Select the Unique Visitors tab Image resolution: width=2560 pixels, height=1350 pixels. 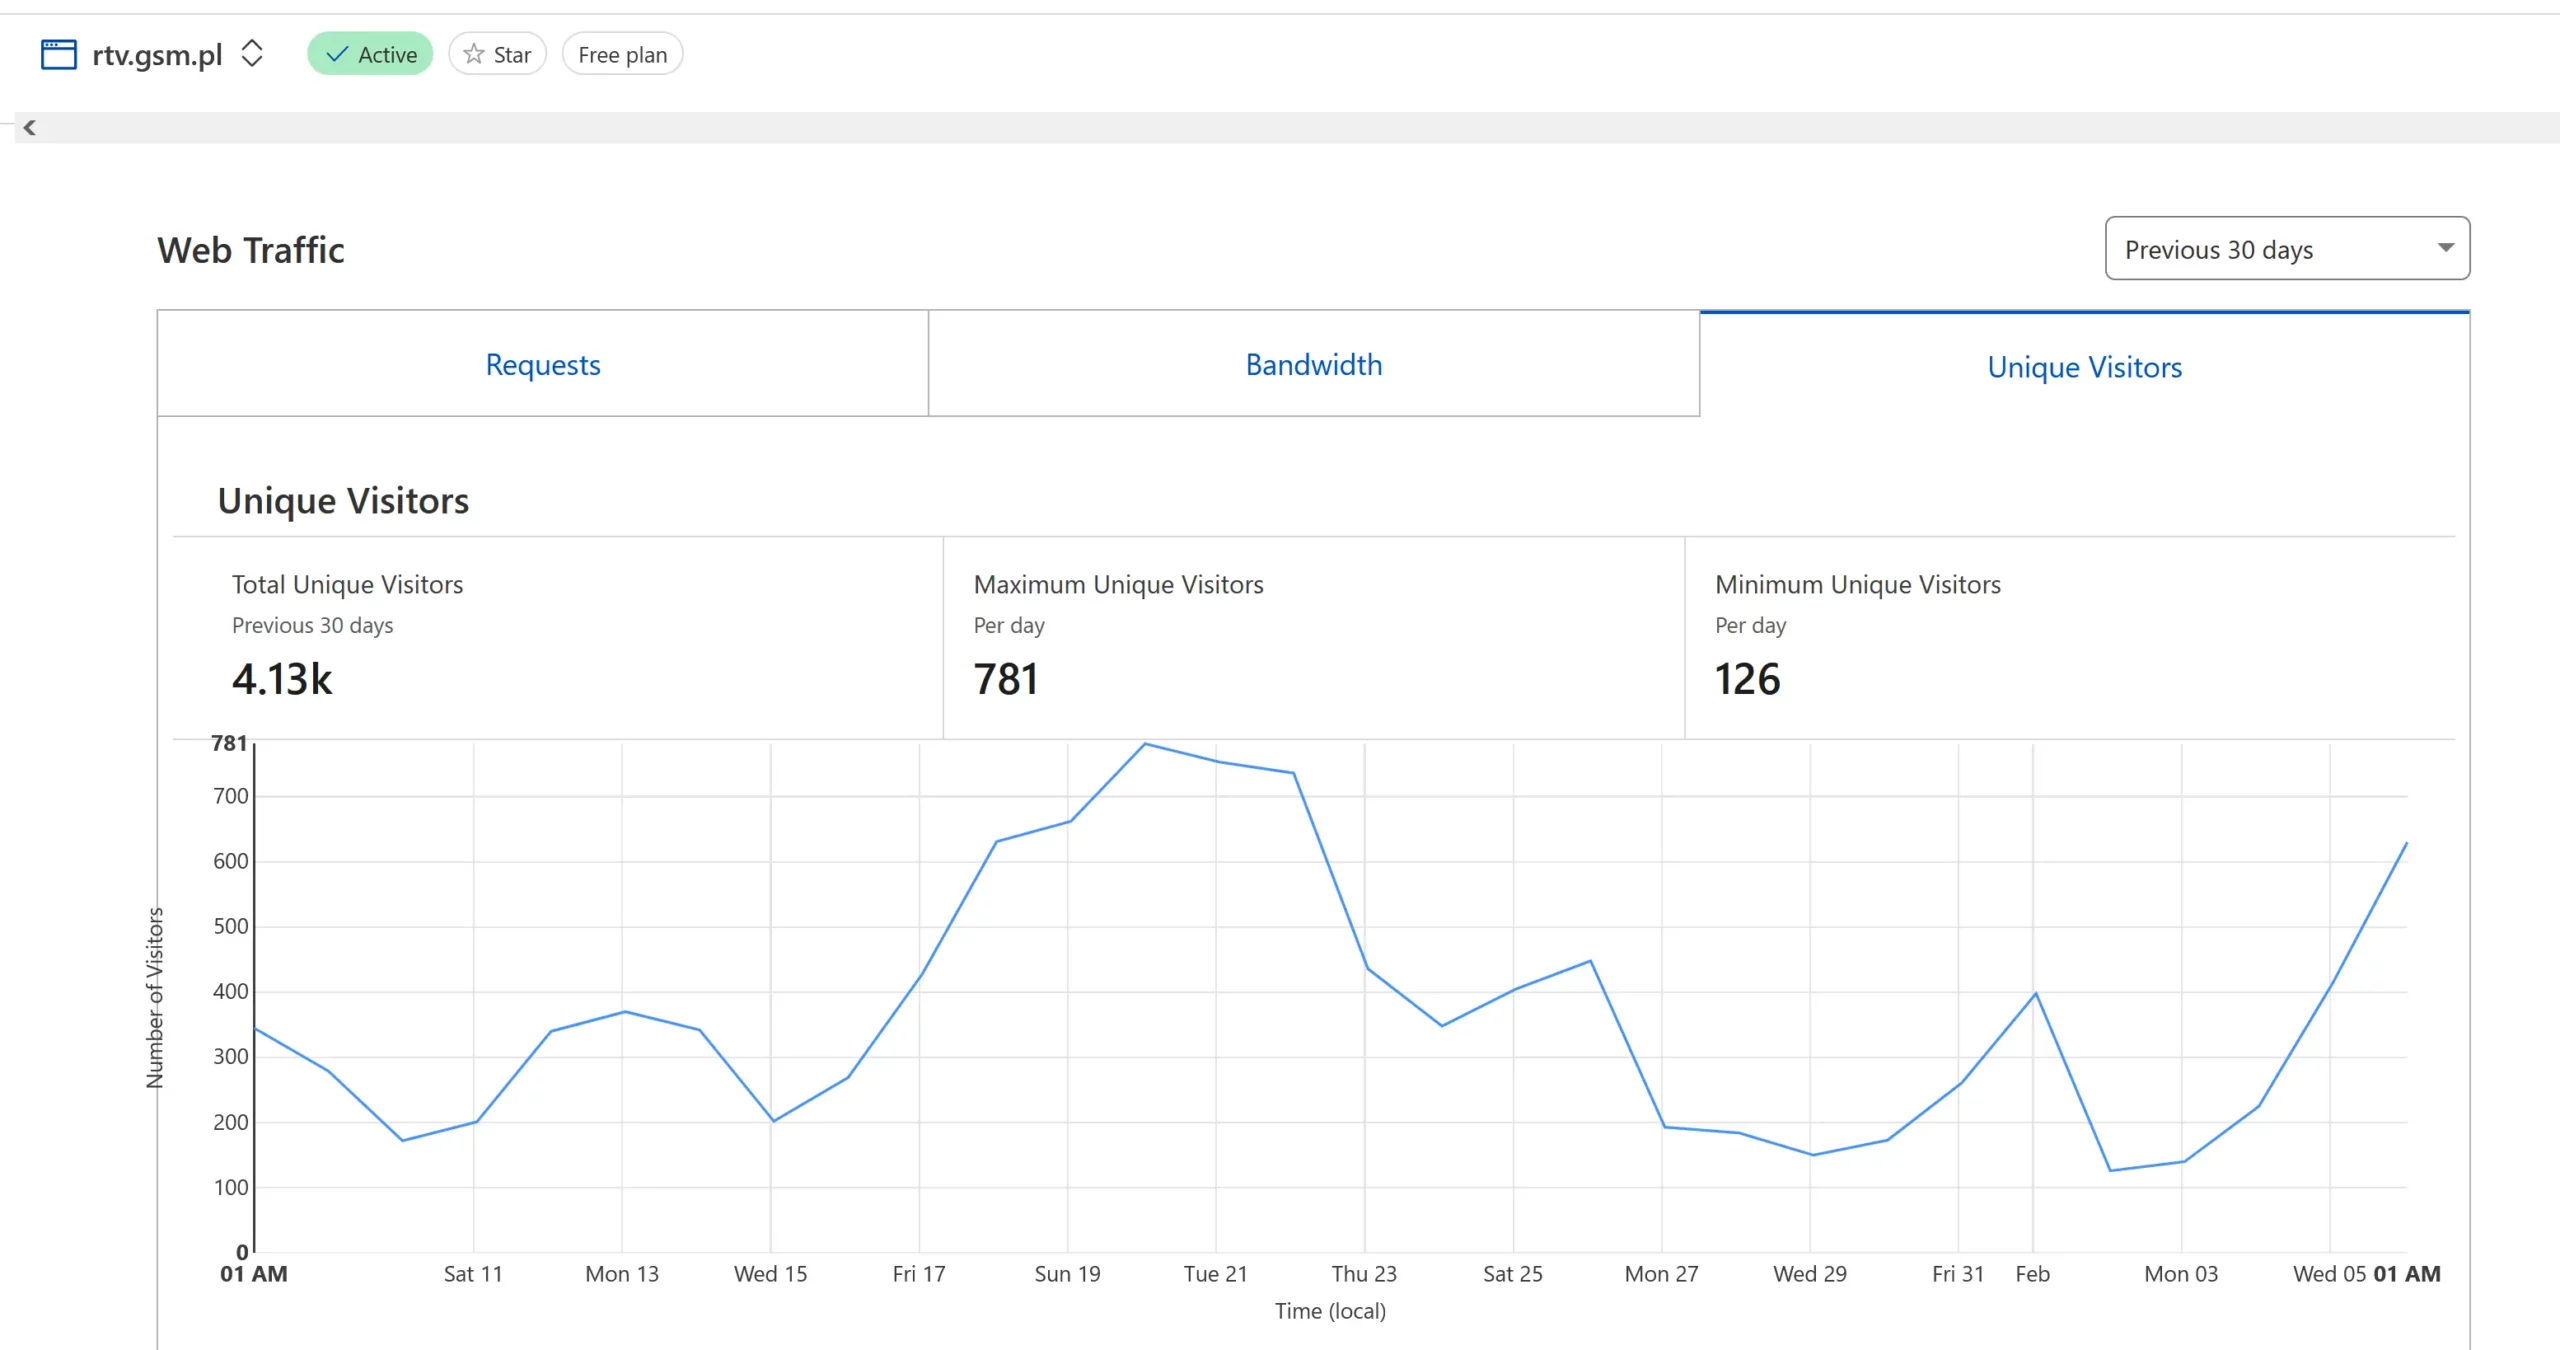click(x=2084, y=367)
